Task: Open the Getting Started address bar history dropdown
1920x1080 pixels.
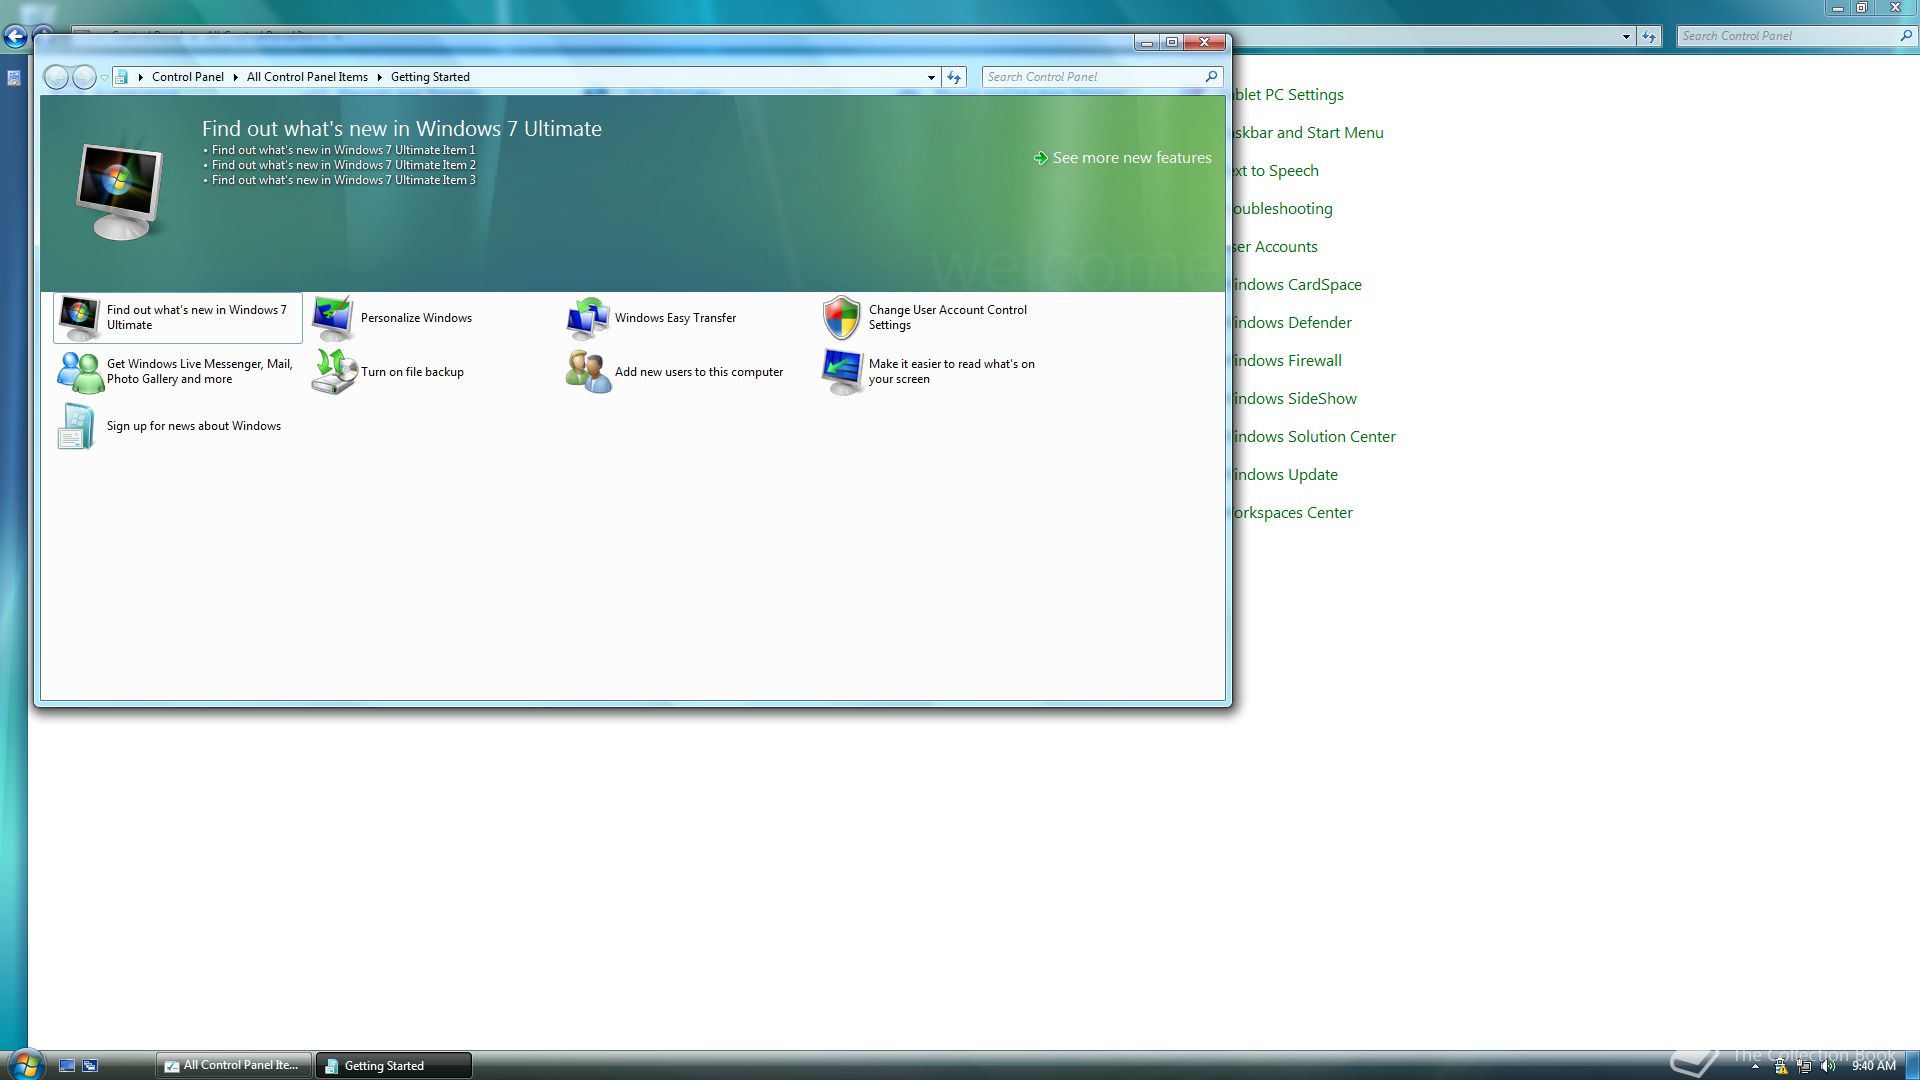Action: click(931, 77)
